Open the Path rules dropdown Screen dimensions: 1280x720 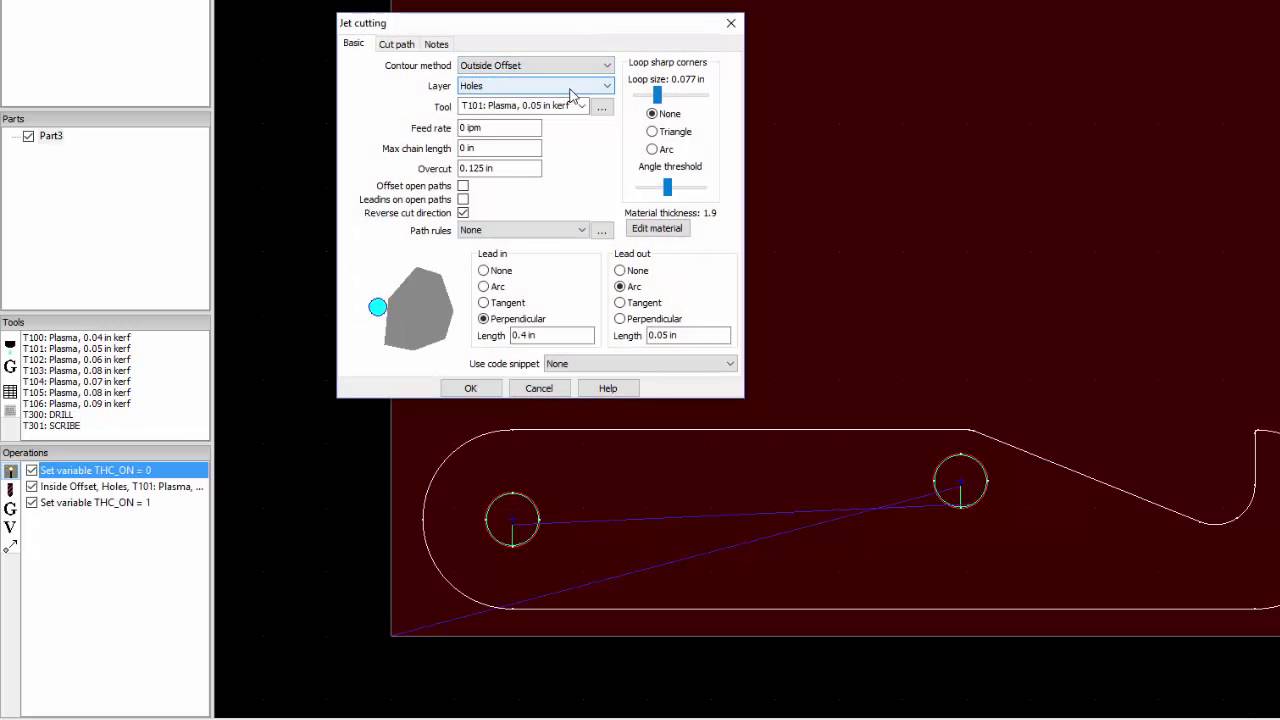(523, 231)
